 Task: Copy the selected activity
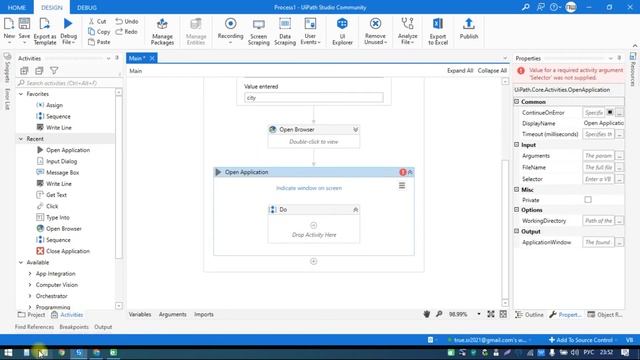click(x=99, y=31)
